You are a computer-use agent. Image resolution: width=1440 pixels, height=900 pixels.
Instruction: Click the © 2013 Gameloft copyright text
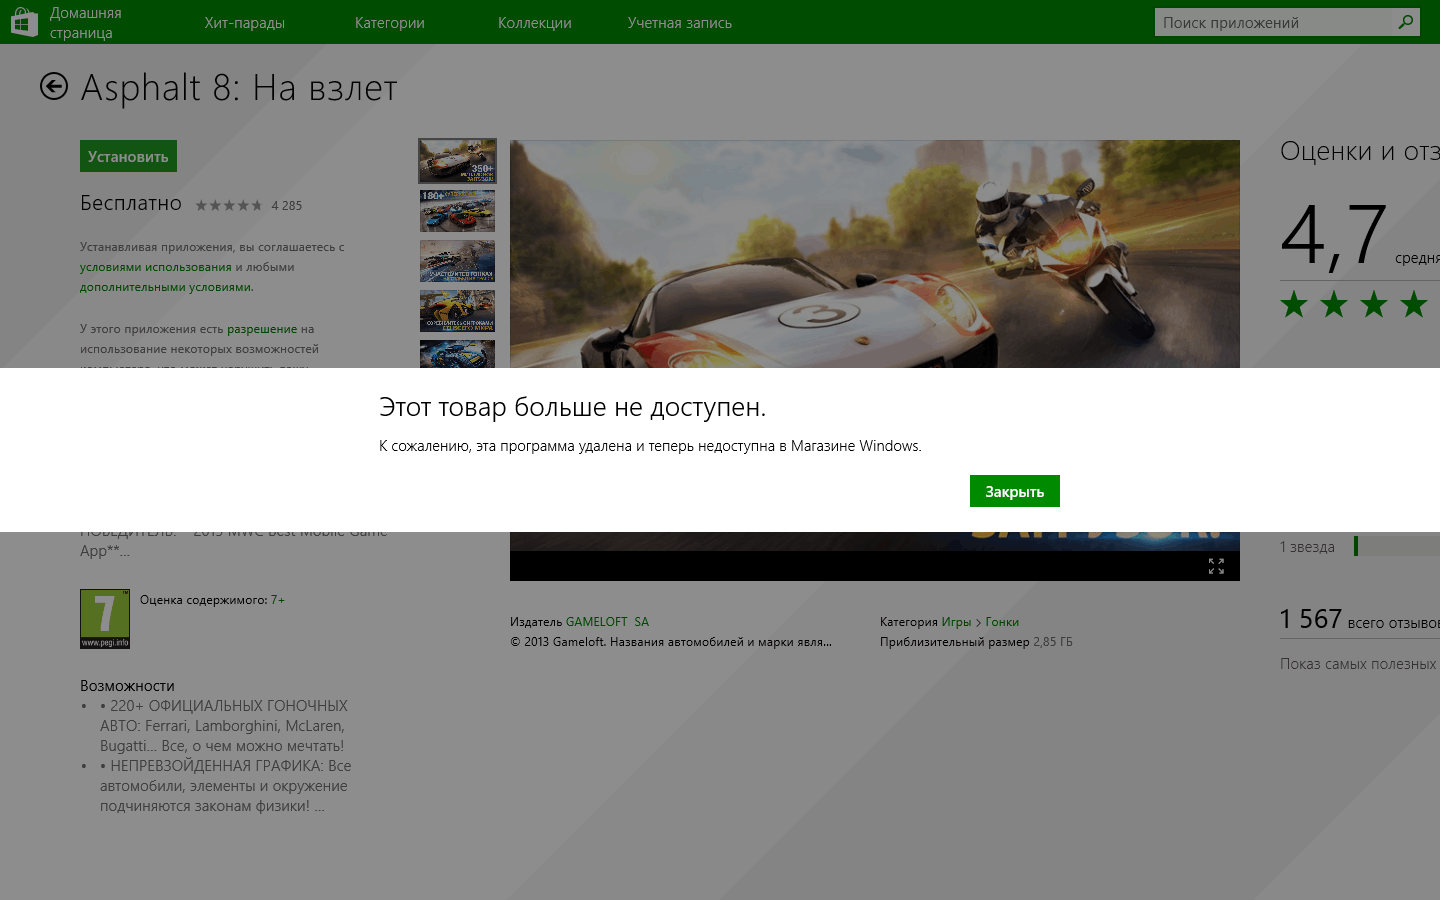671,642
